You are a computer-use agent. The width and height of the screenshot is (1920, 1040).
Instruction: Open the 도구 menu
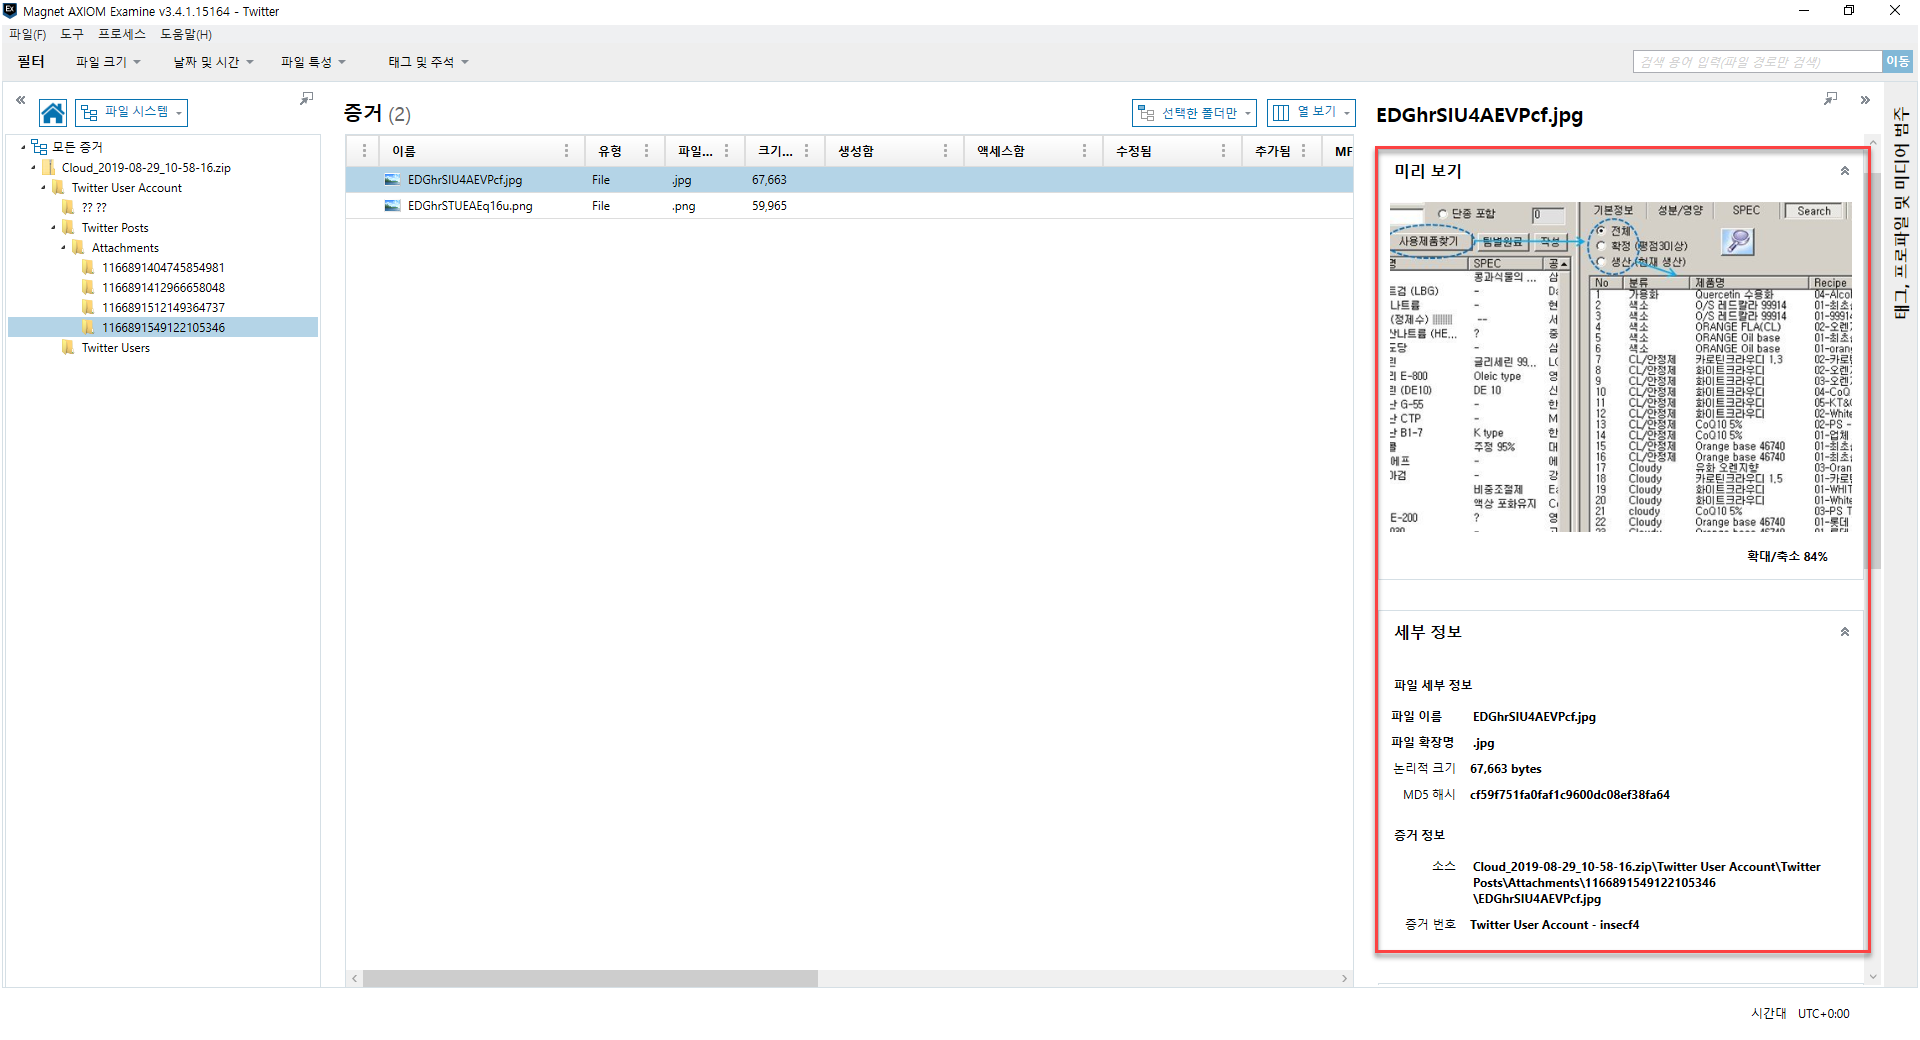72,34
